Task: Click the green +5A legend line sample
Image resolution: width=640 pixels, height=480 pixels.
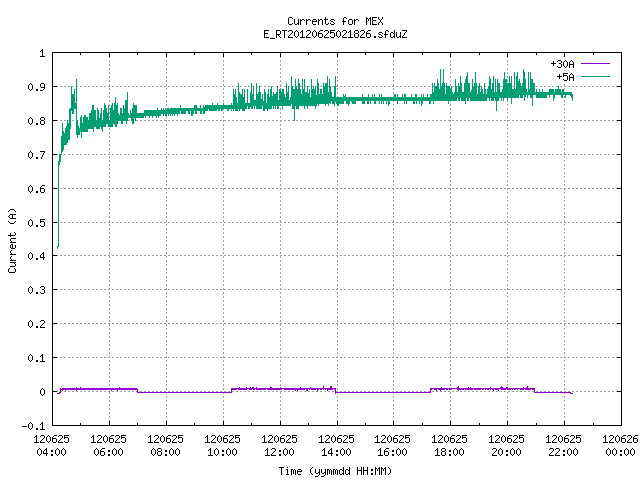Action: tap(595, 76)
